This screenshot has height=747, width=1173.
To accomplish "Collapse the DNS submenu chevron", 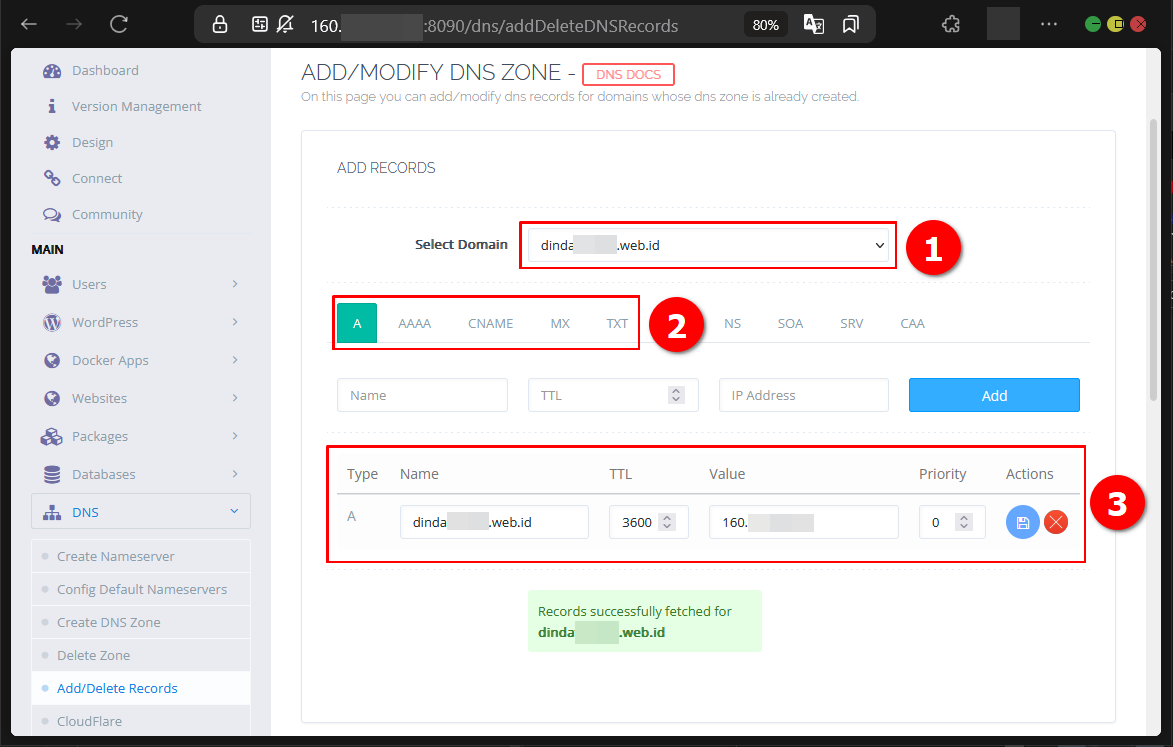I will 234,511.
